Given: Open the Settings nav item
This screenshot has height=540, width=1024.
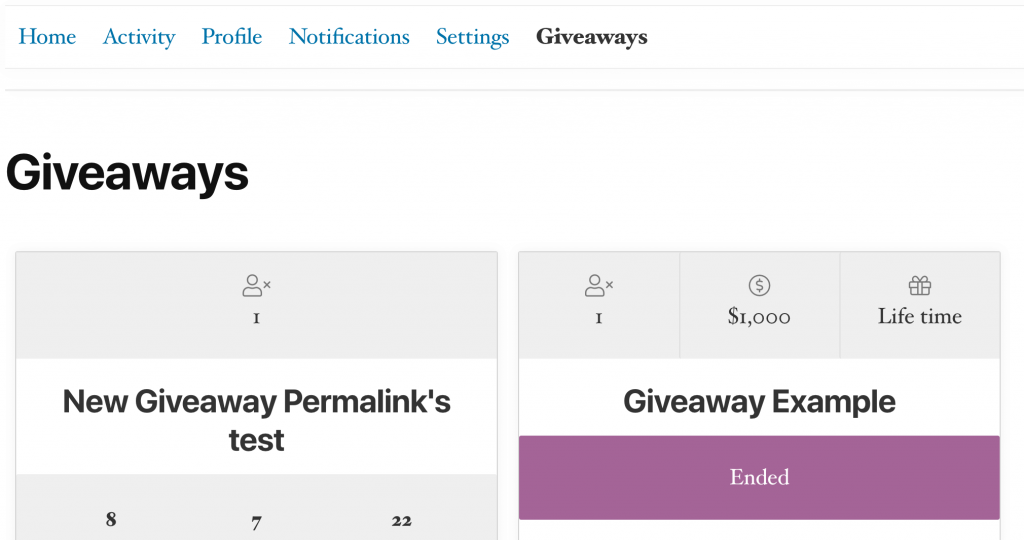Looking at the screenshot, I should 473,37.
